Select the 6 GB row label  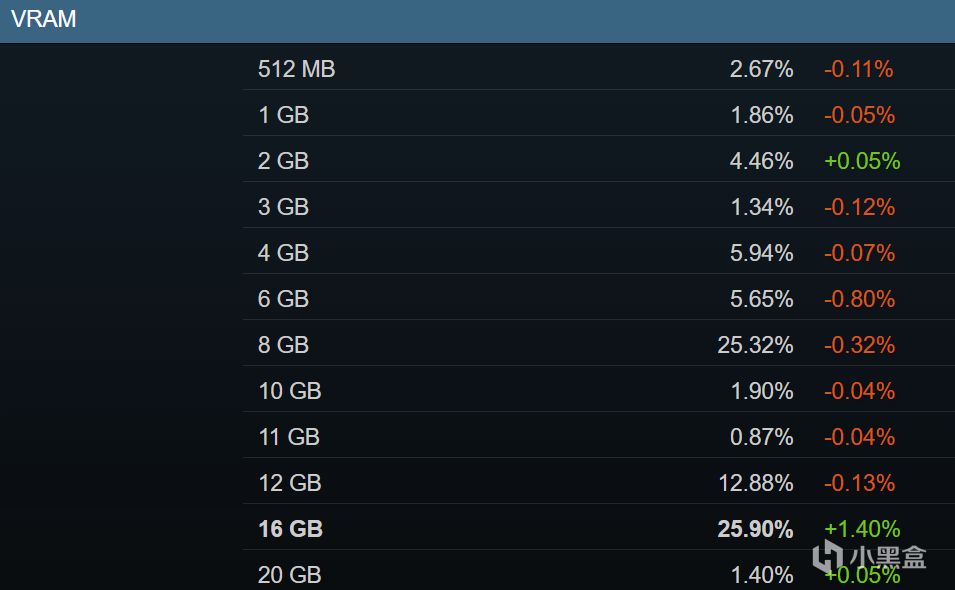283,299
